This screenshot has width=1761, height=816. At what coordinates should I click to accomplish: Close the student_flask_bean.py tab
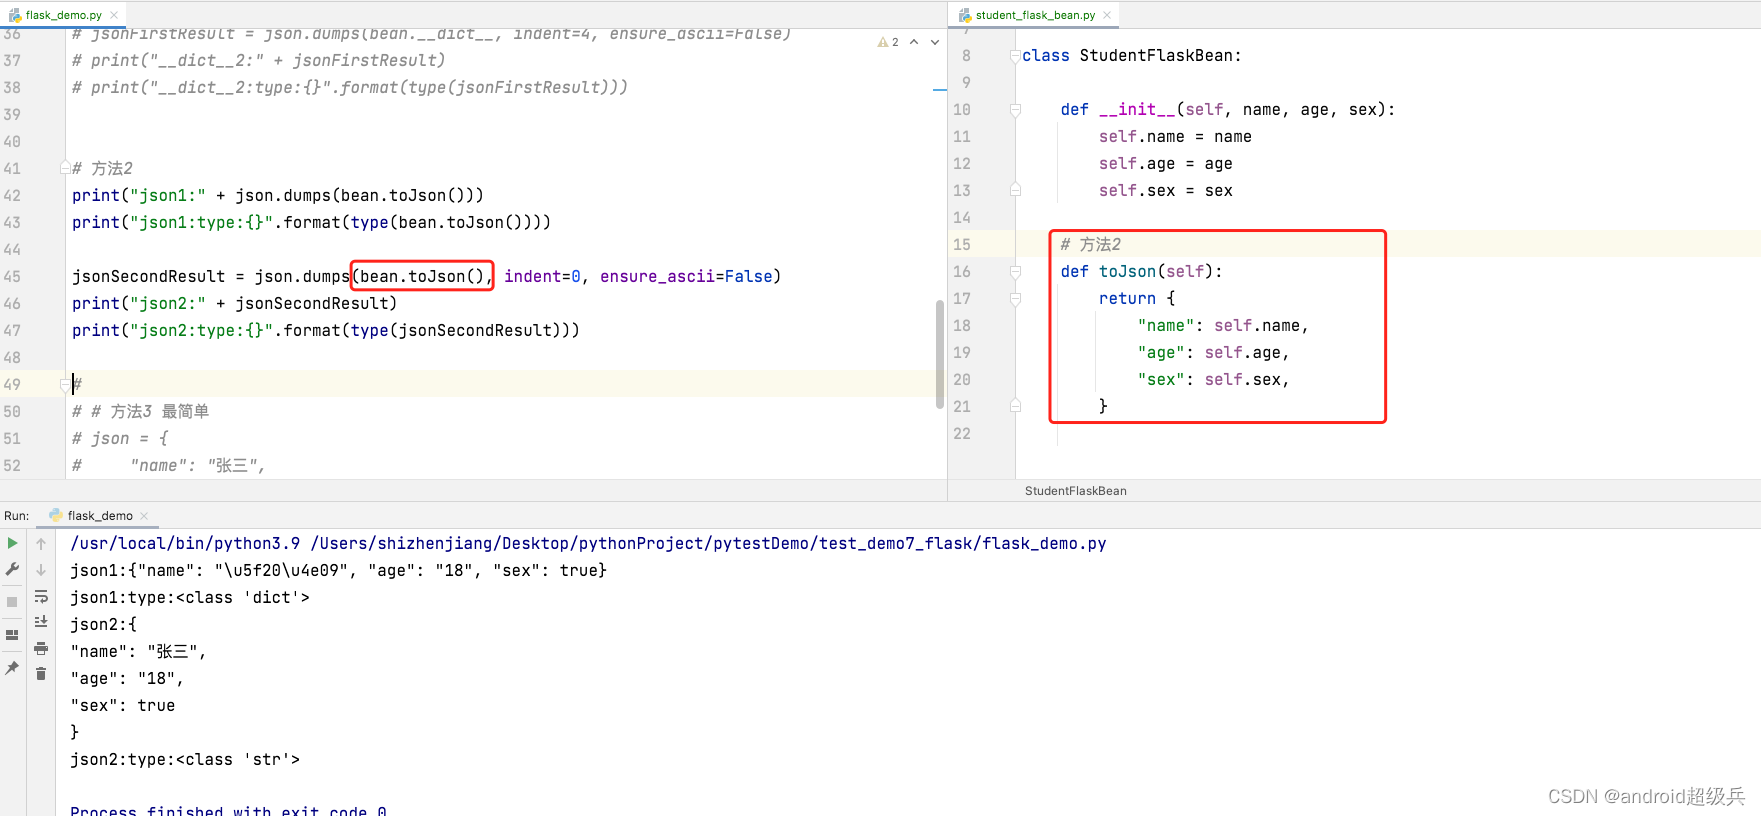click(1107, 15)
